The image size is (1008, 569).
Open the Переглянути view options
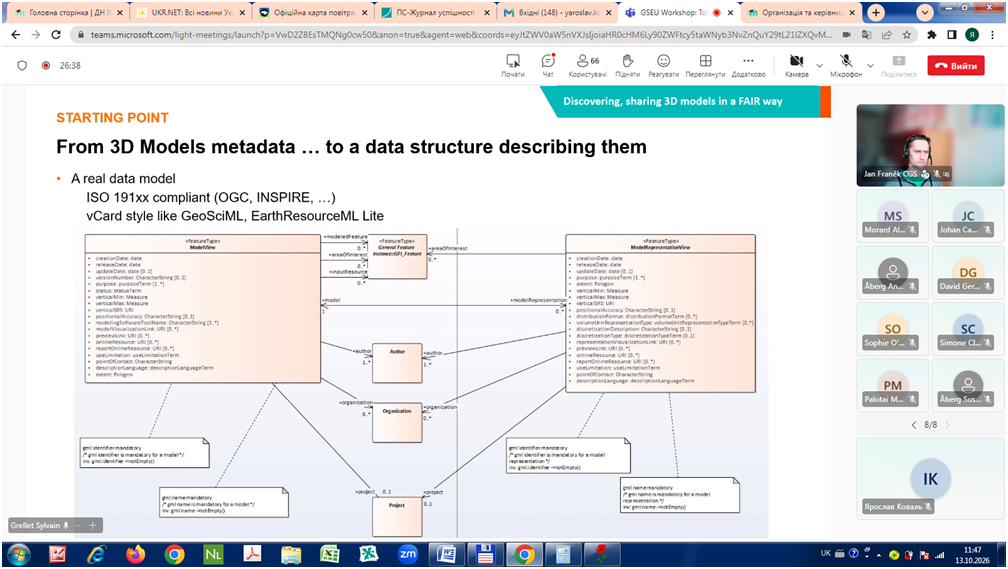point(705,65)
